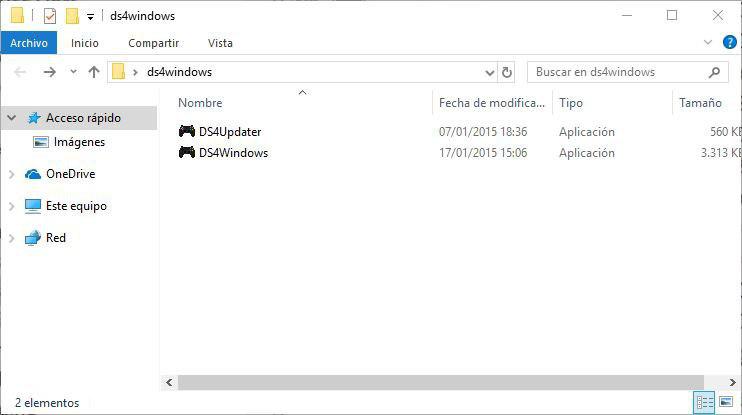Click the search magnifier icon
Viewport: 742px width, 415px height.
(714, 72)
